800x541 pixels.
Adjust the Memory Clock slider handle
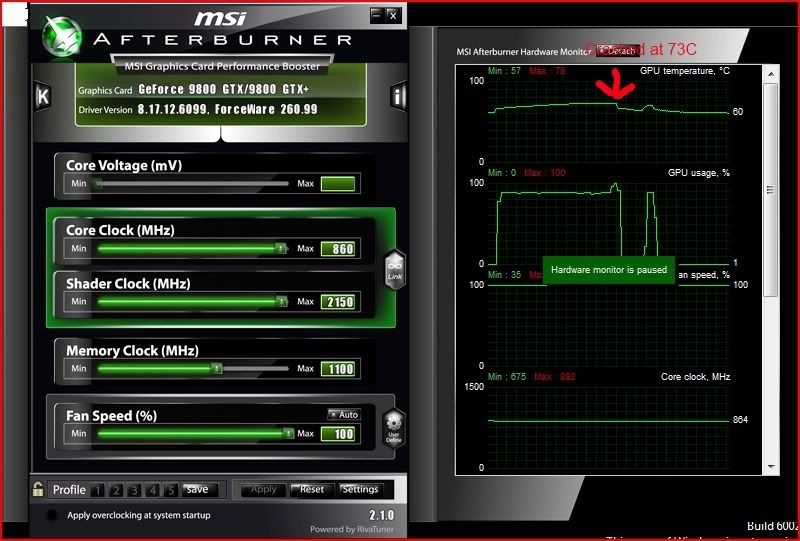[x=217, y=368]
